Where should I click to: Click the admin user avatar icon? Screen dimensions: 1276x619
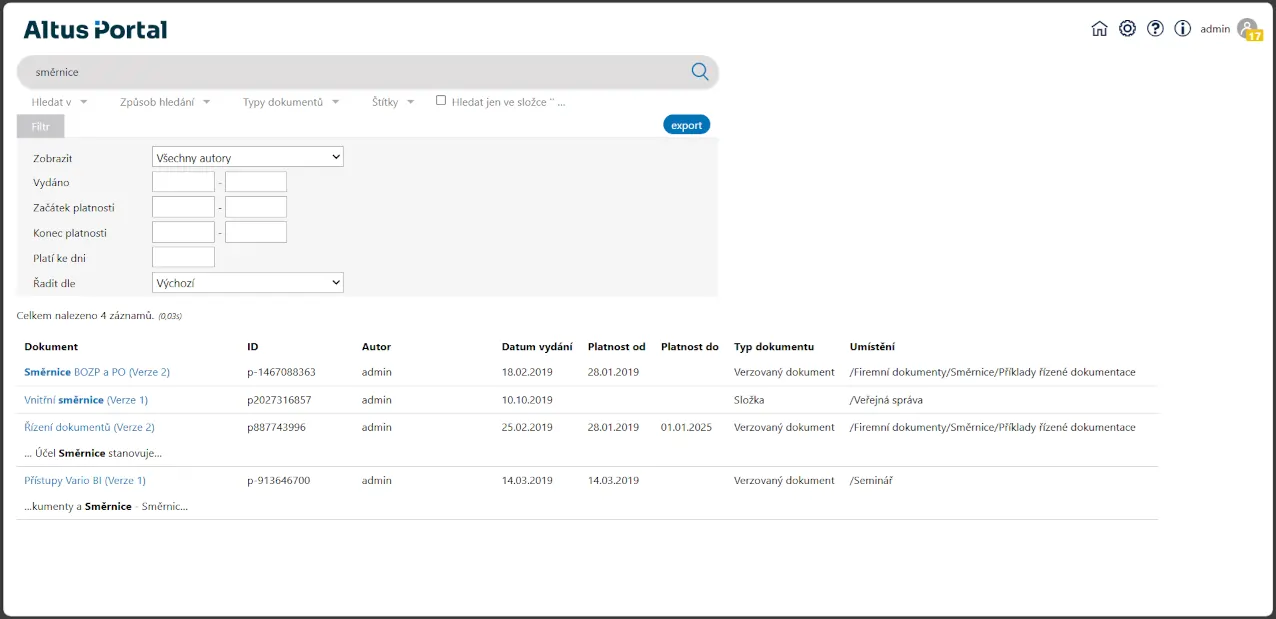pyautogui.click(x=1247, y=29)
